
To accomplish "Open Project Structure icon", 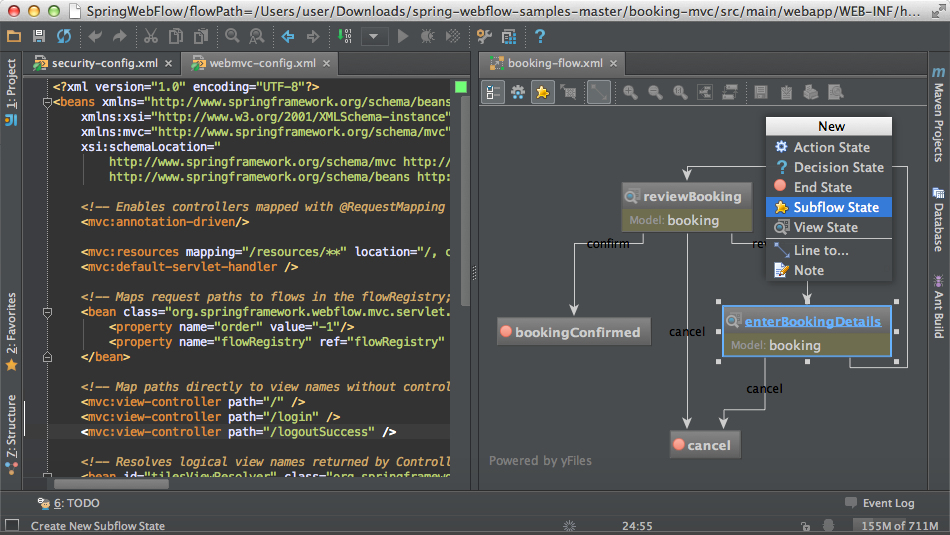I will [509, 36].
